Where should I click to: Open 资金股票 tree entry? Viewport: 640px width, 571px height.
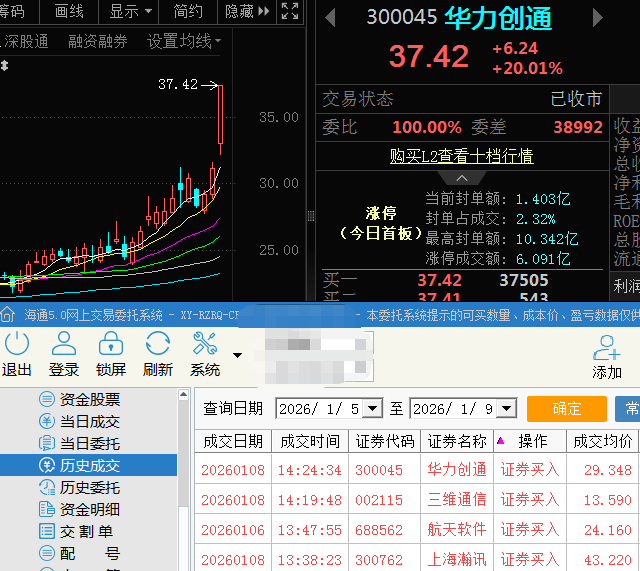(90, 399)
